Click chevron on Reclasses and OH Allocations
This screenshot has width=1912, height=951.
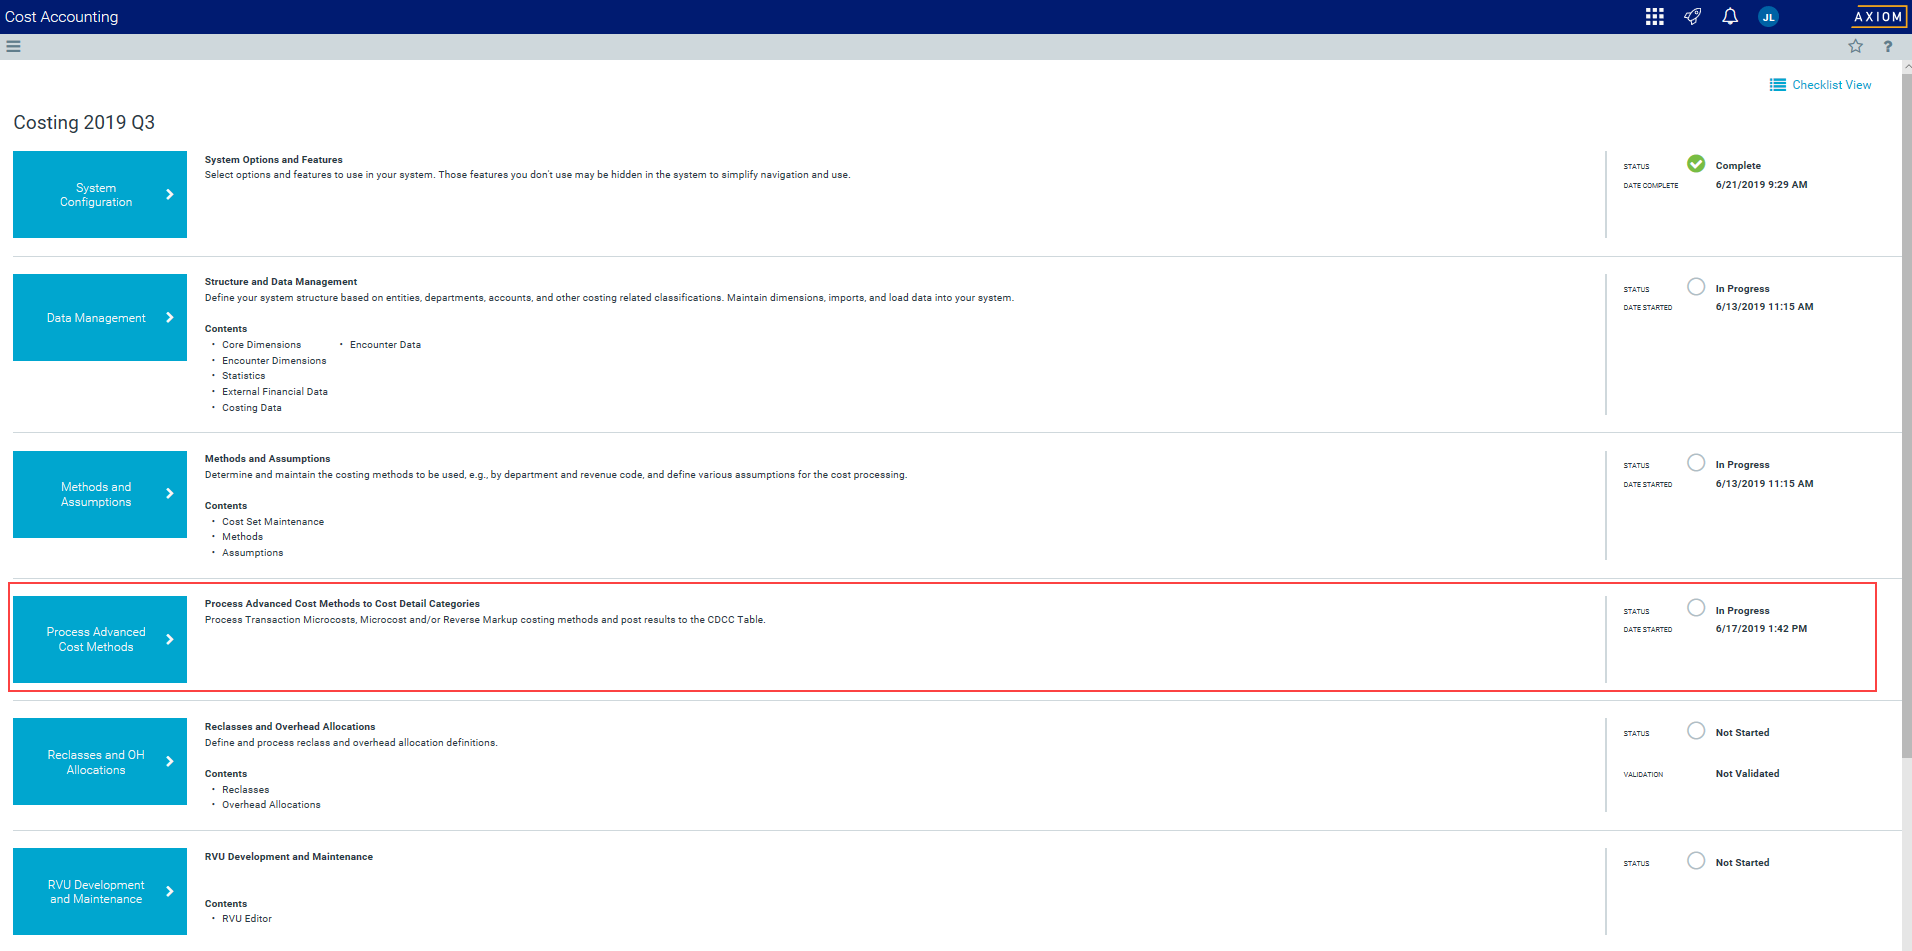pos(170,761)
